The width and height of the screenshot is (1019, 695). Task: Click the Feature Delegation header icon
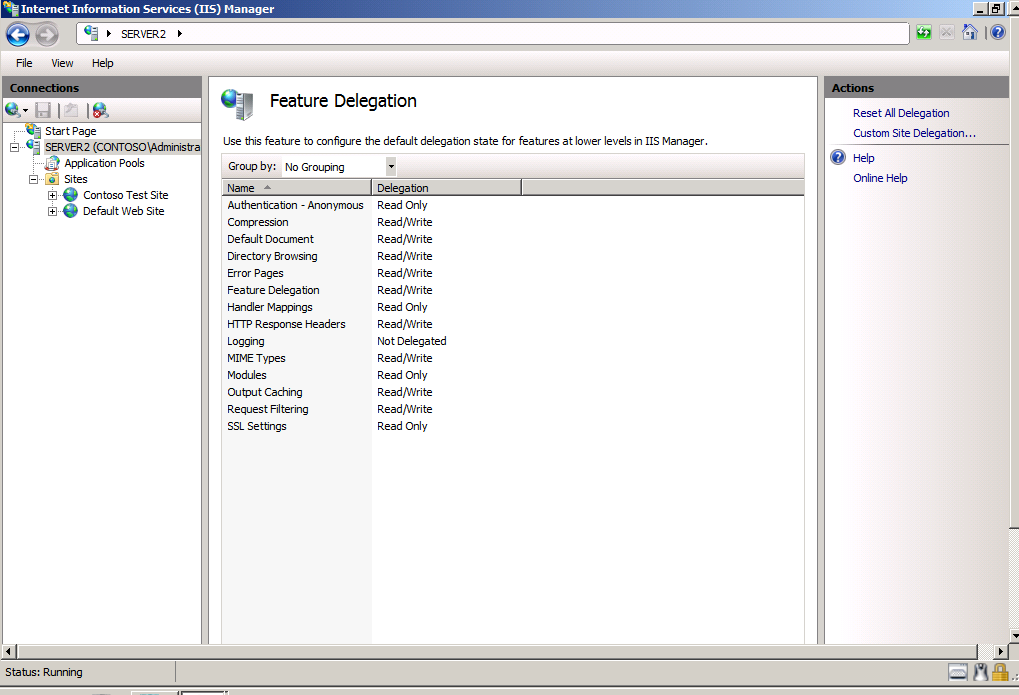point(237,104)
